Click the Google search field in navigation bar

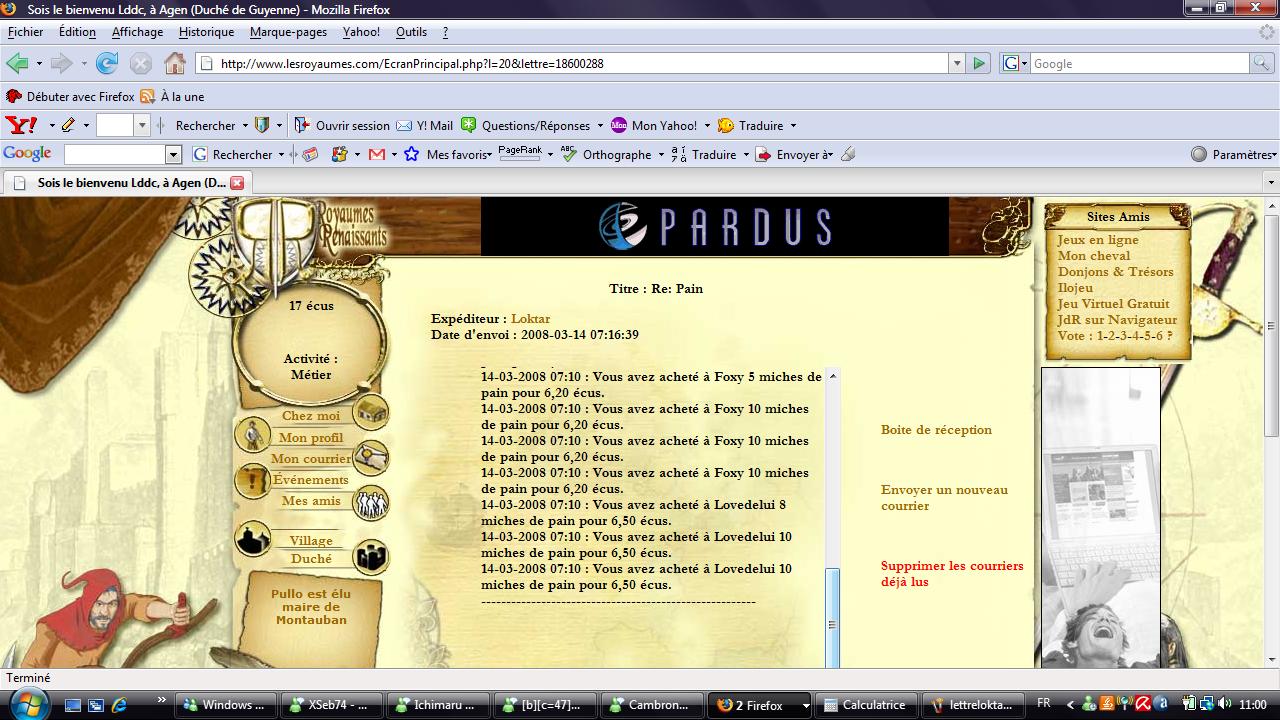pos(1138,64)
